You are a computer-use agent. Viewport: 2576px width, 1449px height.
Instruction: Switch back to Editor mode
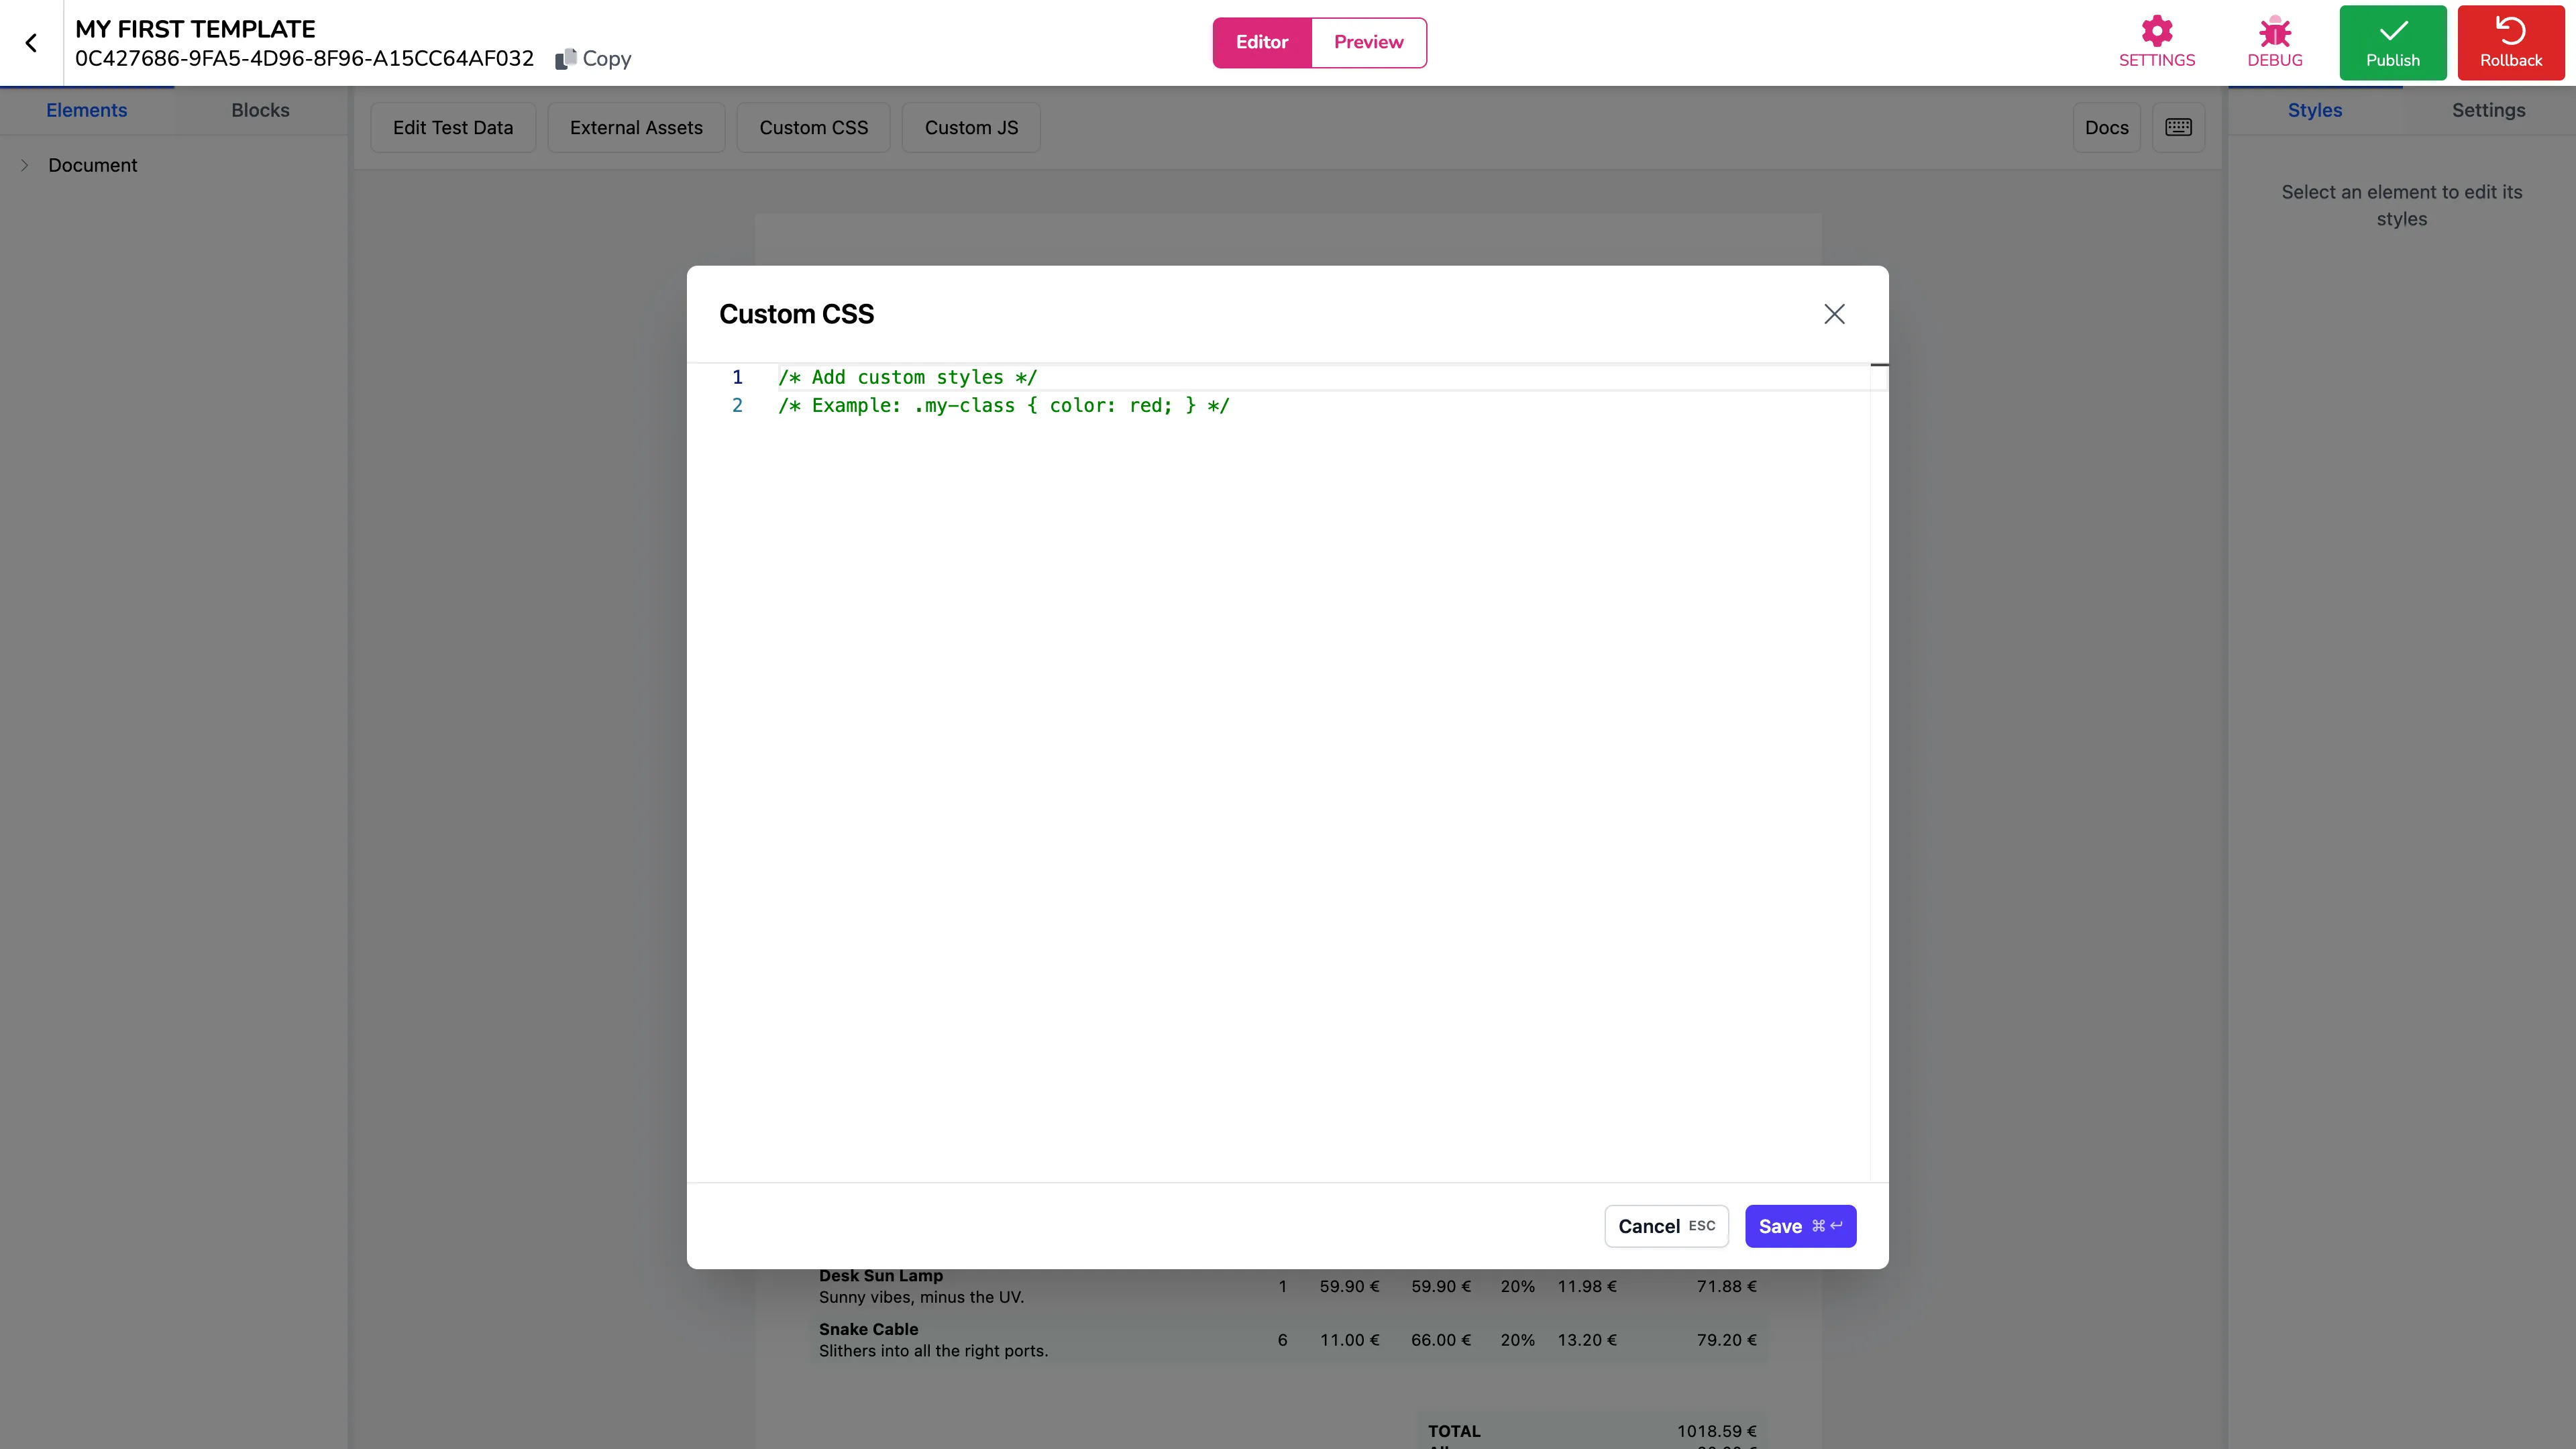1262,42
